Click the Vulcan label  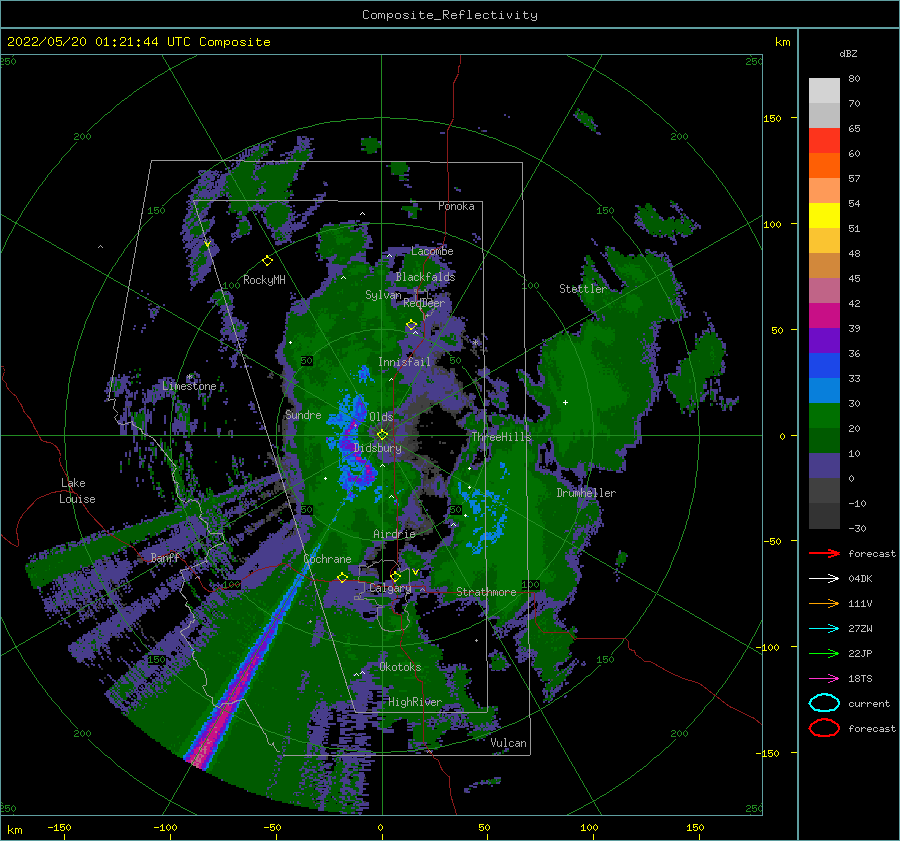coord(508,743)
